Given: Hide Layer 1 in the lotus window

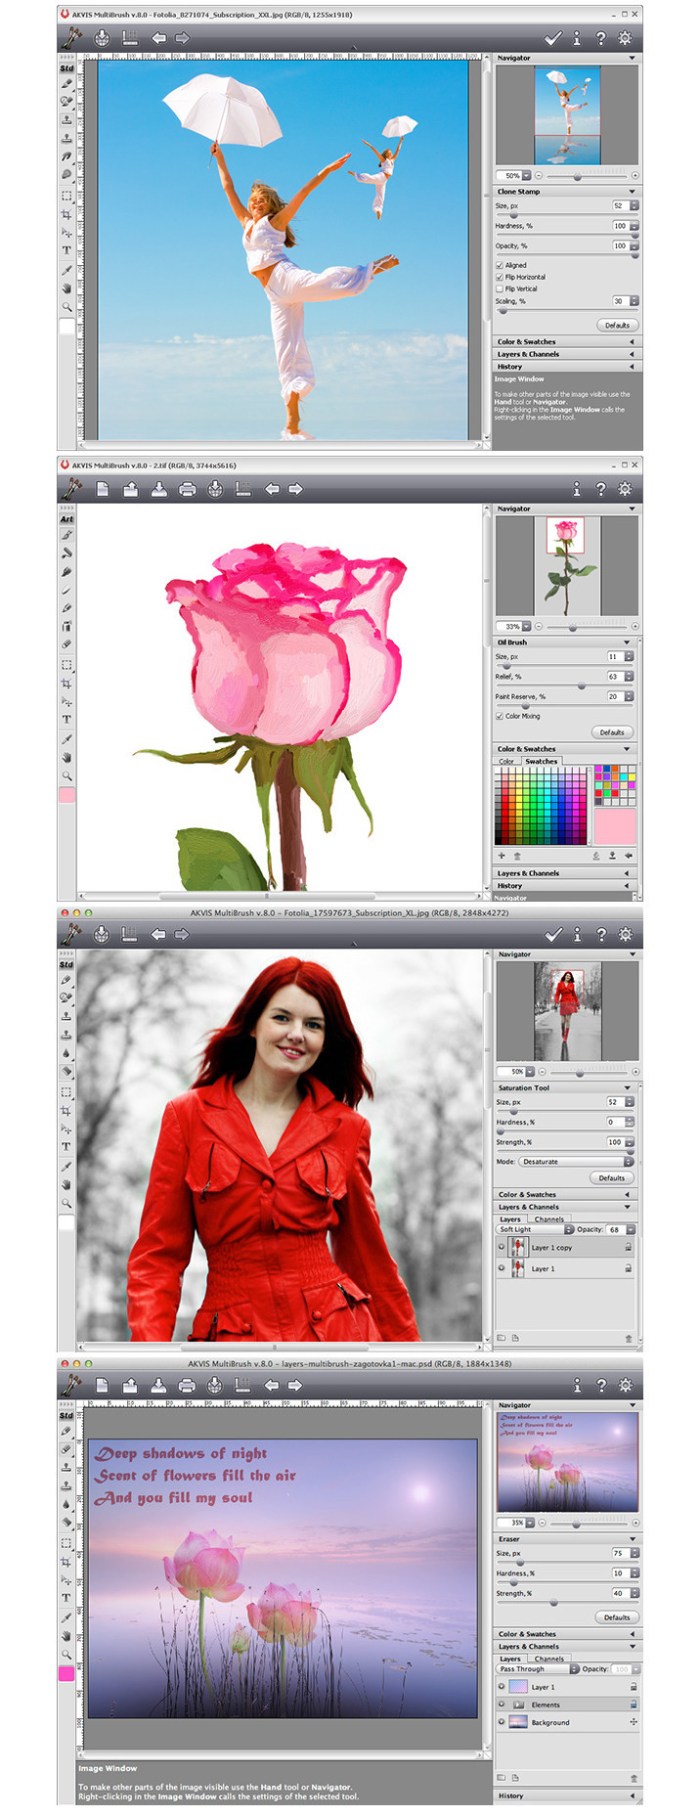Looking at the screenshot, I should pyautogui.click(x=502, y=1686).
